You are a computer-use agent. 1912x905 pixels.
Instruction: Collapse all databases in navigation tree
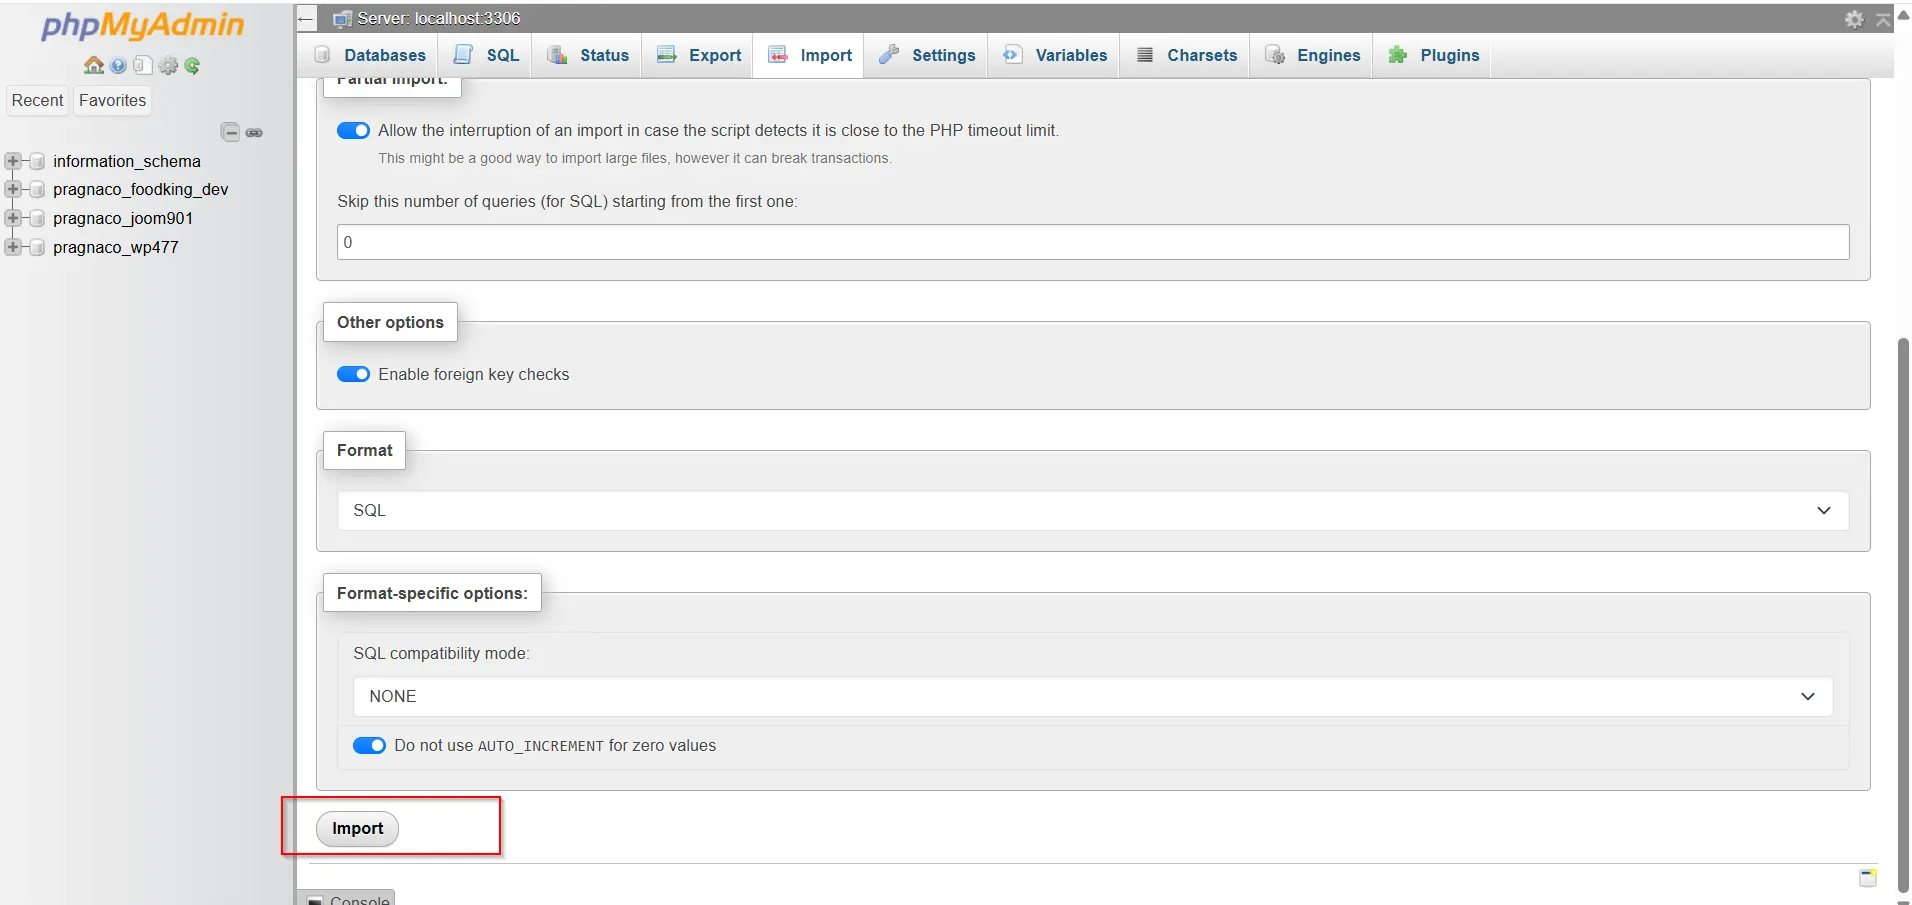tap(231, 132)
